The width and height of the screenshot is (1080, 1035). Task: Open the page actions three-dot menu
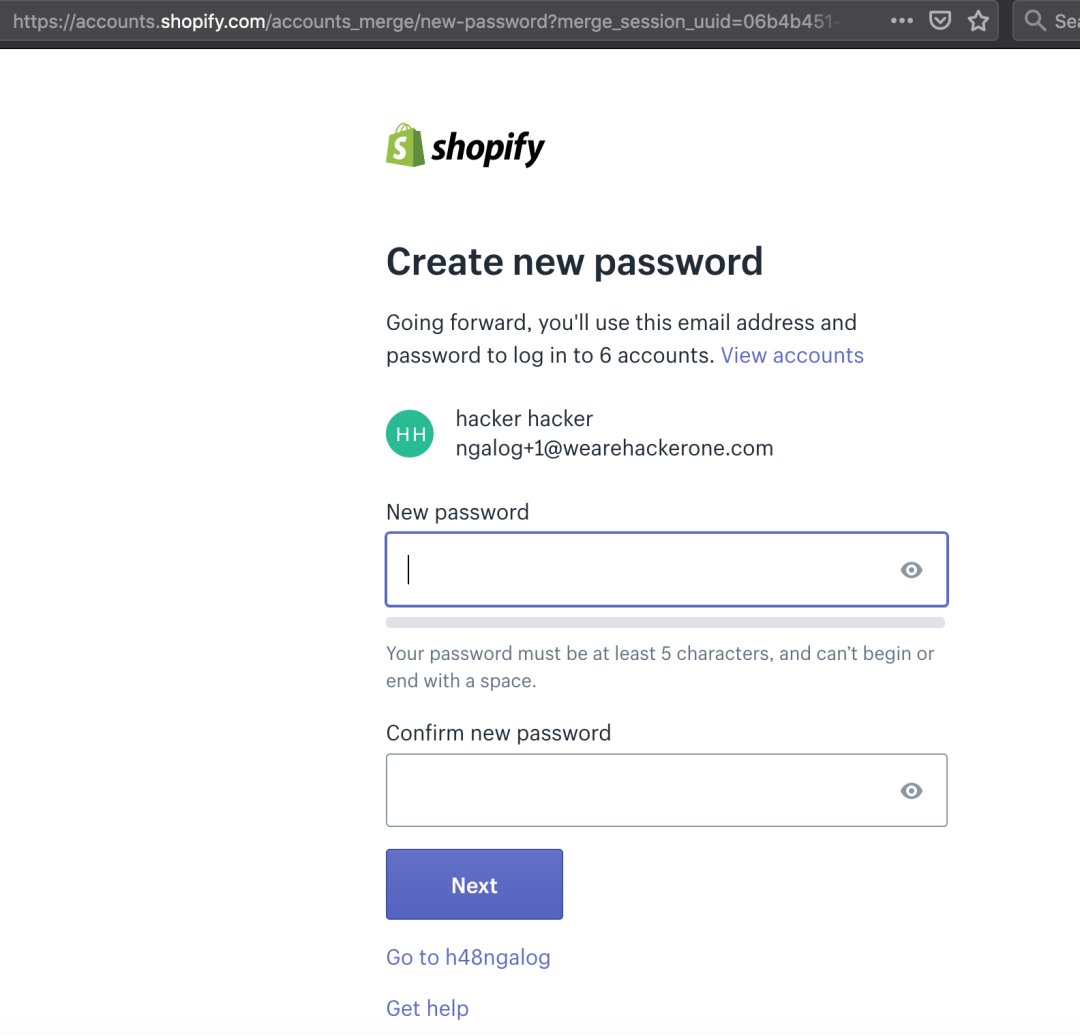point(901,20)
